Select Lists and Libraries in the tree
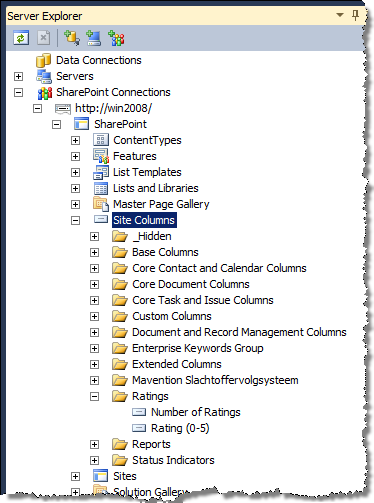 (155, 188)
